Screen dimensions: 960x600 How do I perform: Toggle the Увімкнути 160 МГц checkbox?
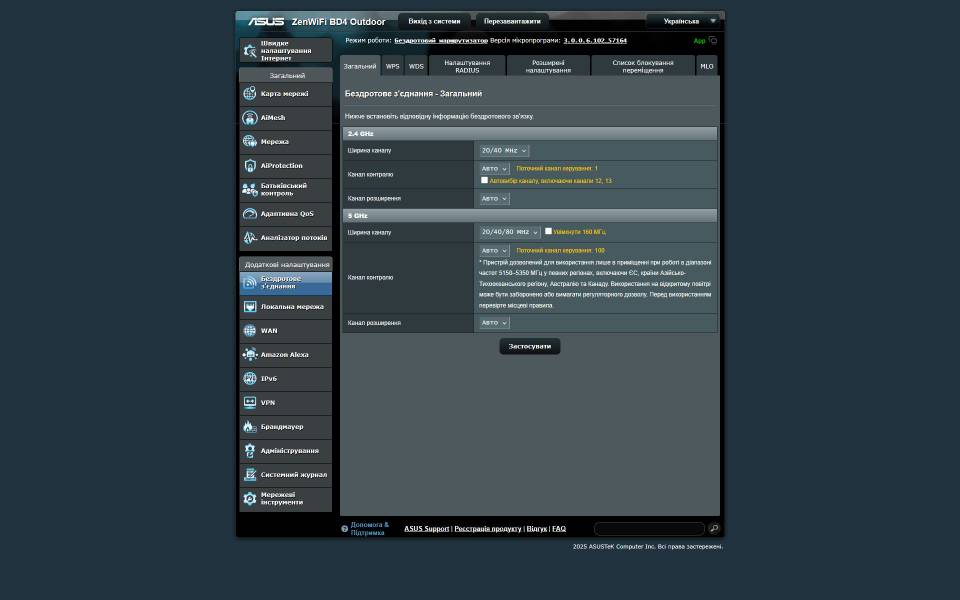(x=548, y=231)
